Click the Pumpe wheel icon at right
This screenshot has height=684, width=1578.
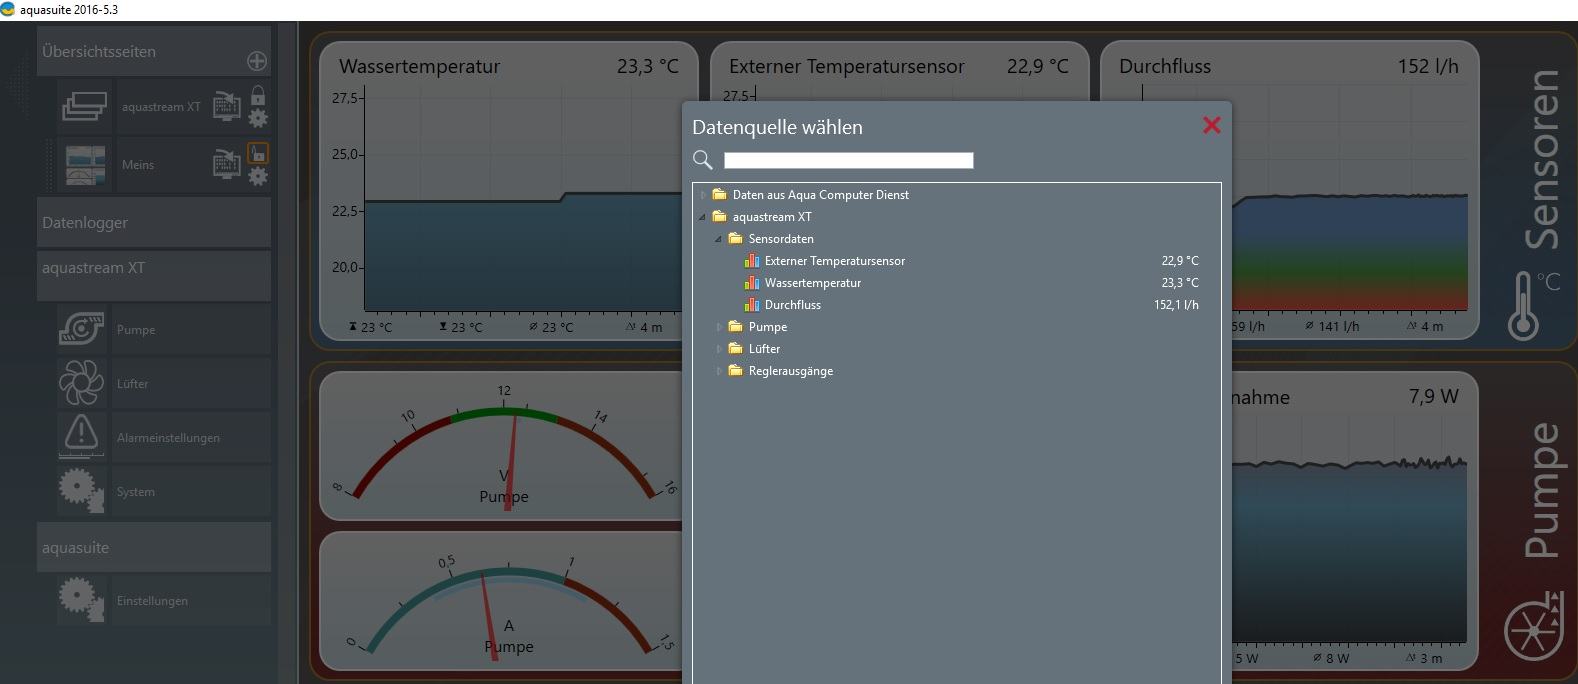[1534, 628]
